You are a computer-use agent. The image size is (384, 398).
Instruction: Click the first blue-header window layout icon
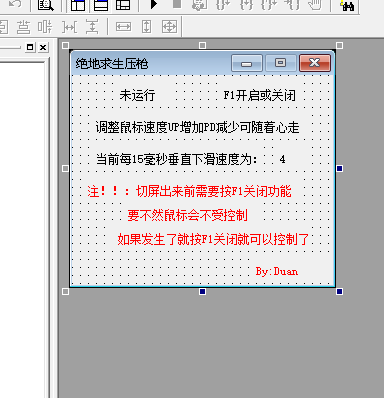click(x=78, y=5)
